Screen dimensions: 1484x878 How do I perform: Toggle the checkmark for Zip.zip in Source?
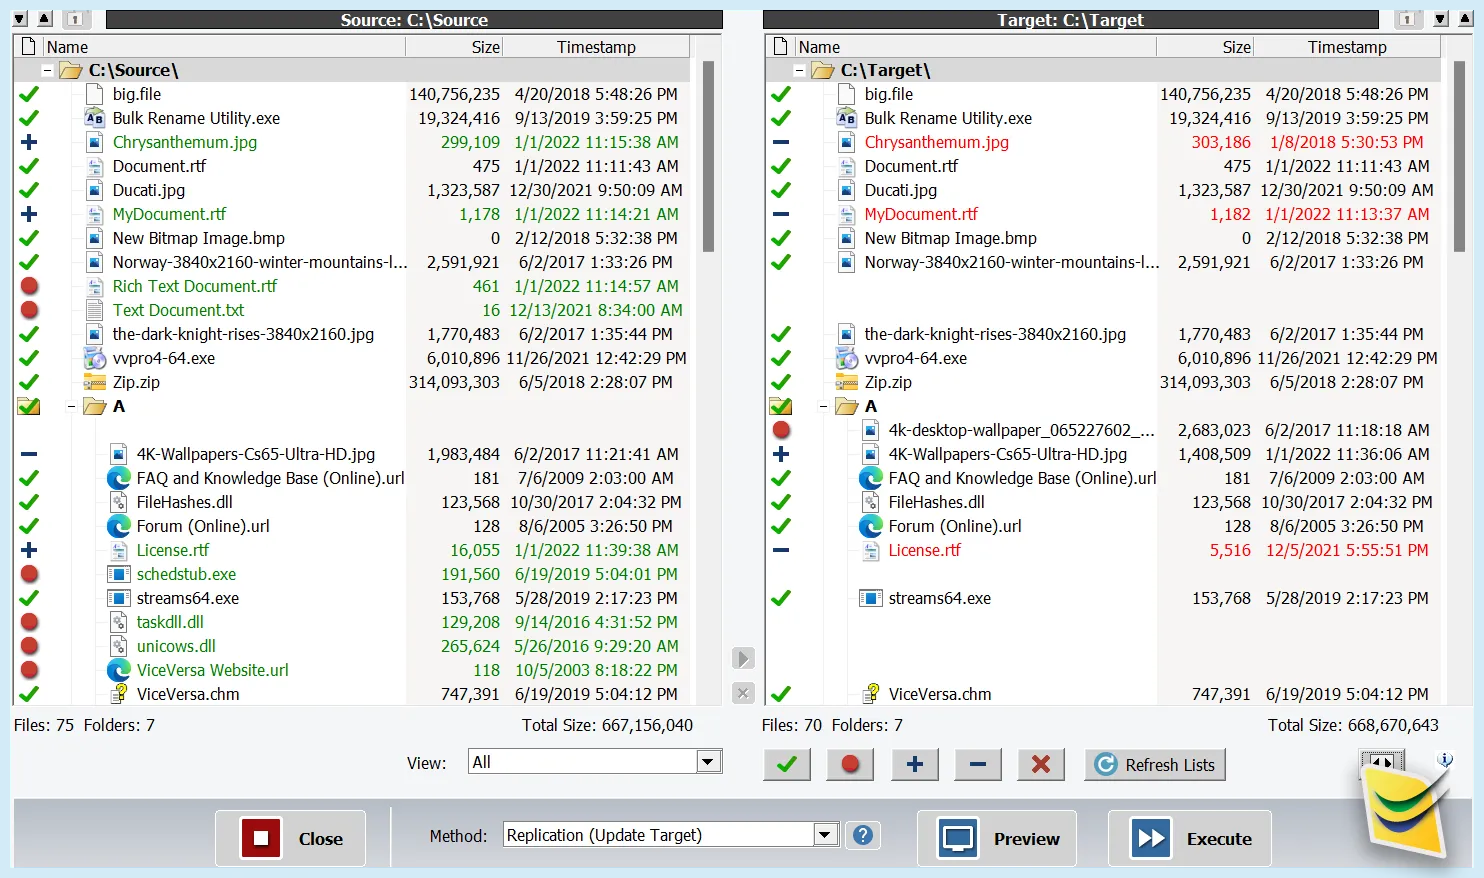29,382
